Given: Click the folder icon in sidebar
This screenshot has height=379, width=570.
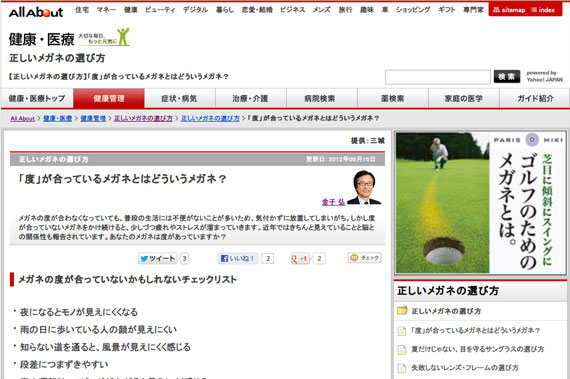Looking at the screenshot, I should [x=402, y=310].
